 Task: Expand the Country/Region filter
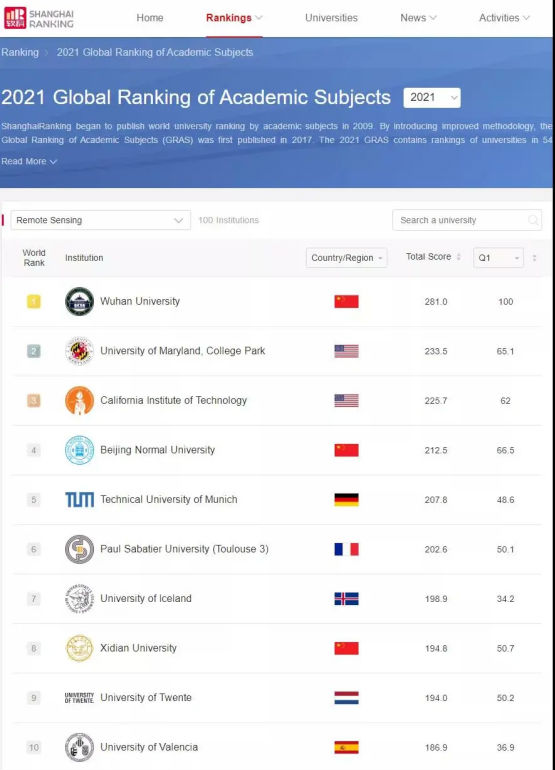346,258
